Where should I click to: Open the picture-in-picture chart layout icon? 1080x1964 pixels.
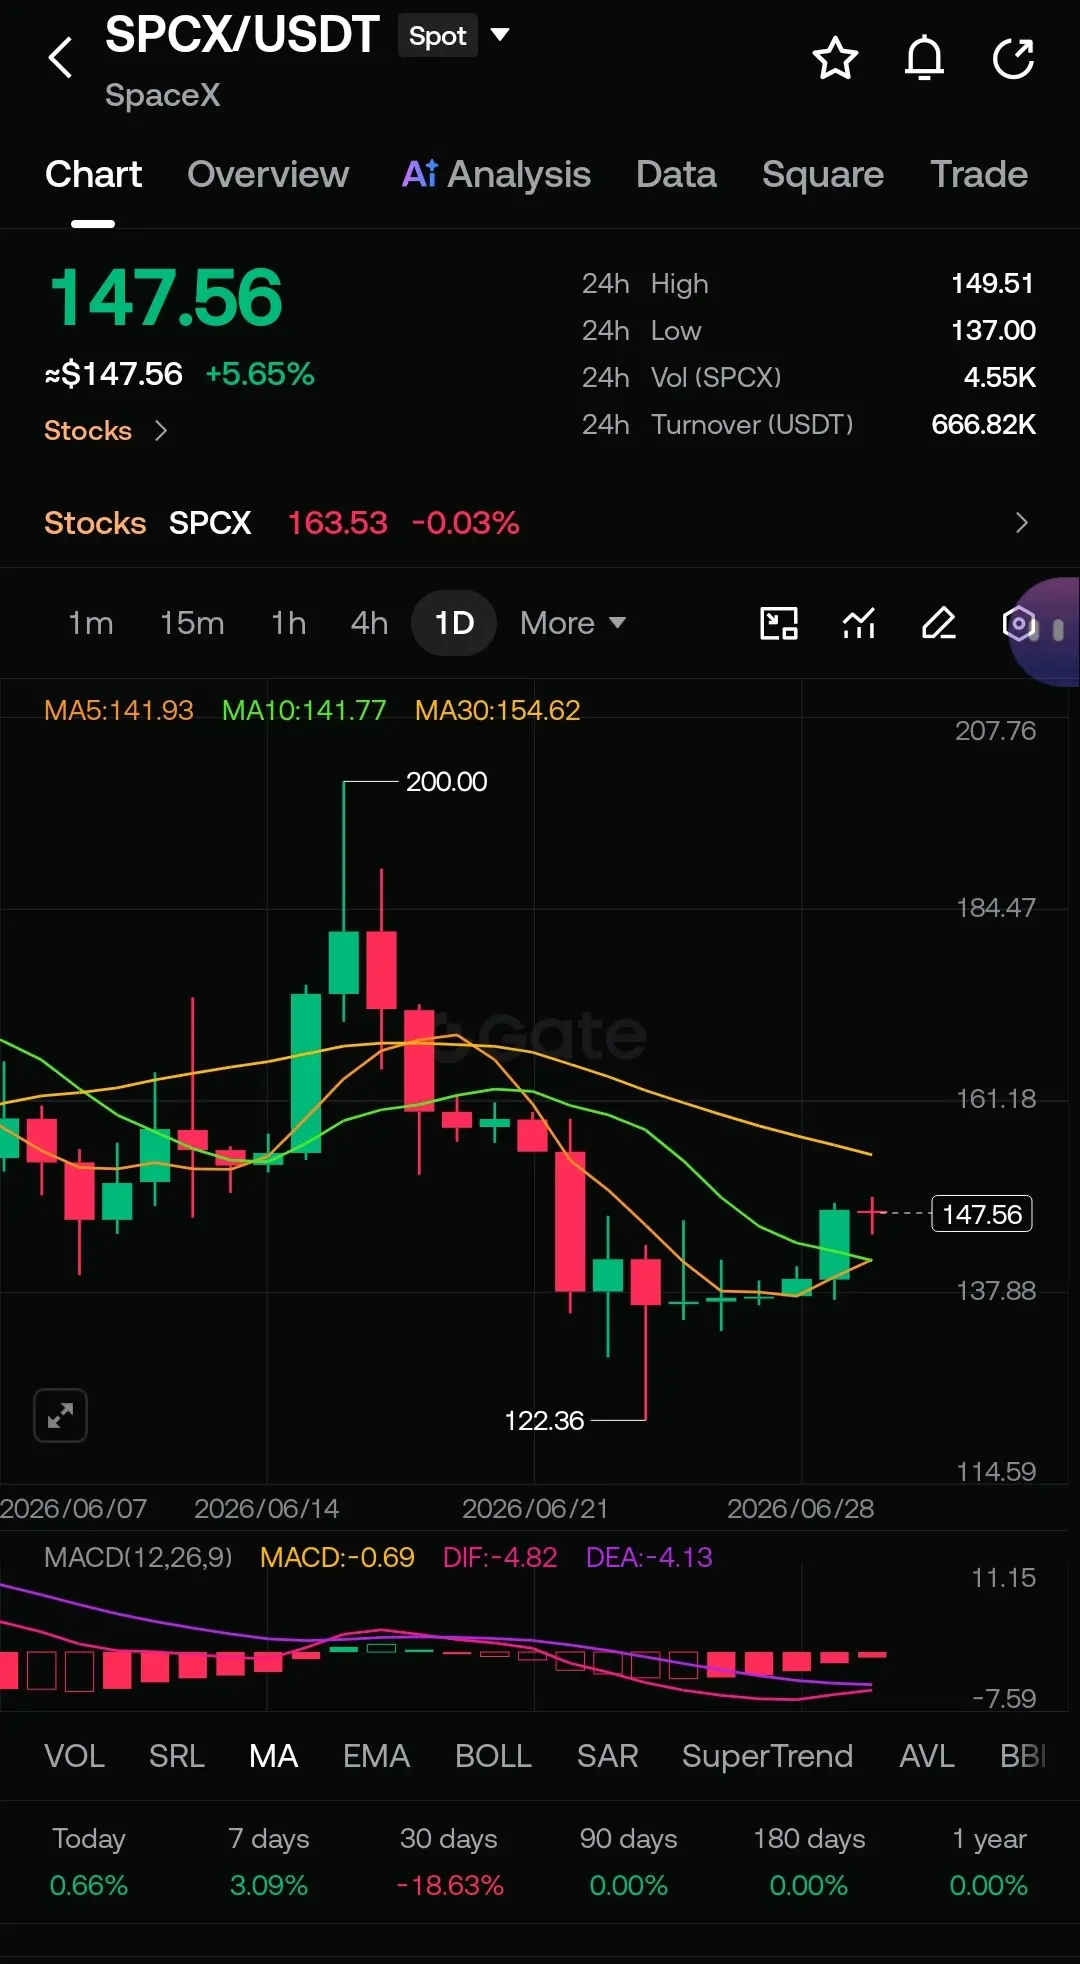click(x=779, y=623)
